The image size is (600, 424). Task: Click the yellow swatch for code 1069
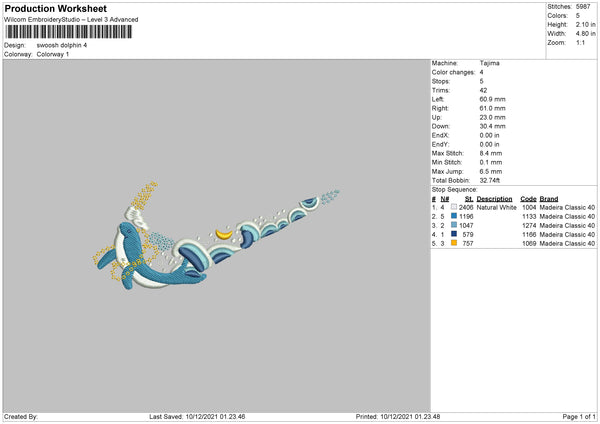point(454,243)
